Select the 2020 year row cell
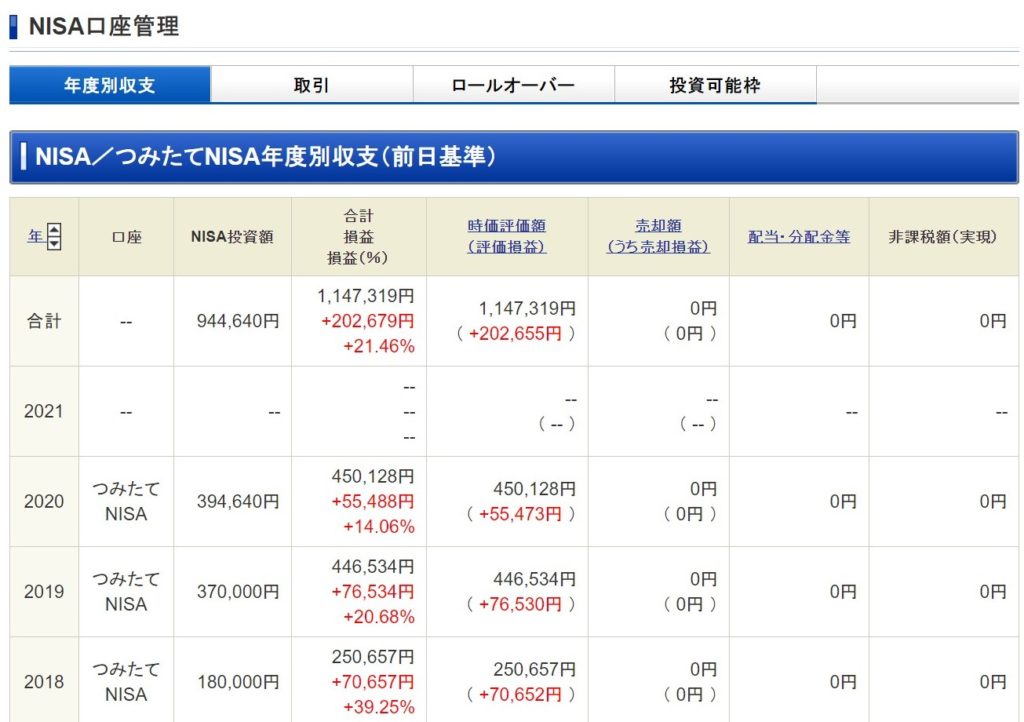The width and height of the screenshot is (1024, 722). (44, 501)
